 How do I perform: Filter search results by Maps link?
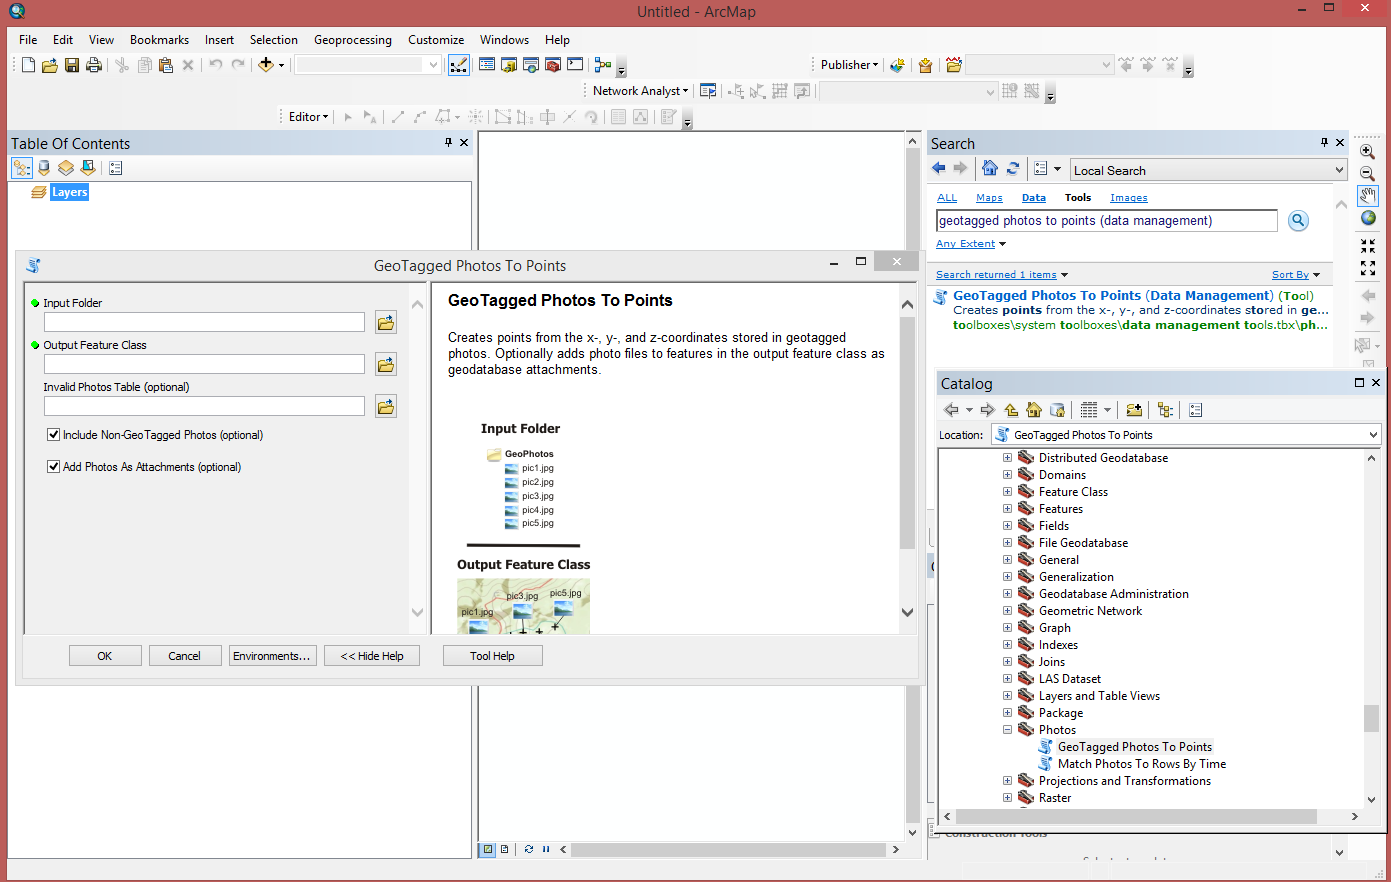tap(989, 198)
